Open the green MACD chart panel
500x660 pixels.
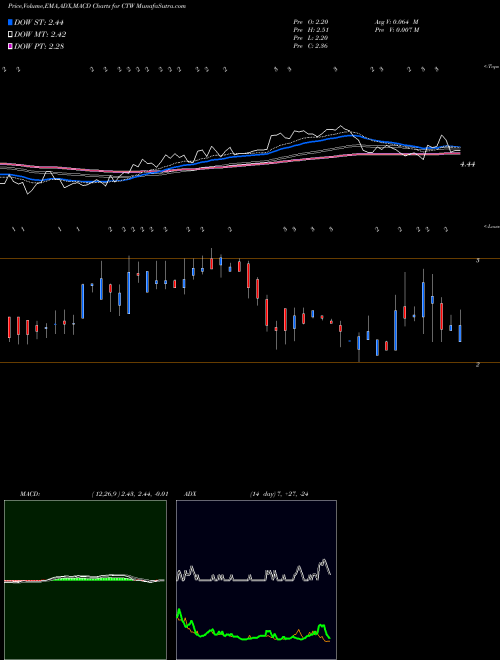85,580
